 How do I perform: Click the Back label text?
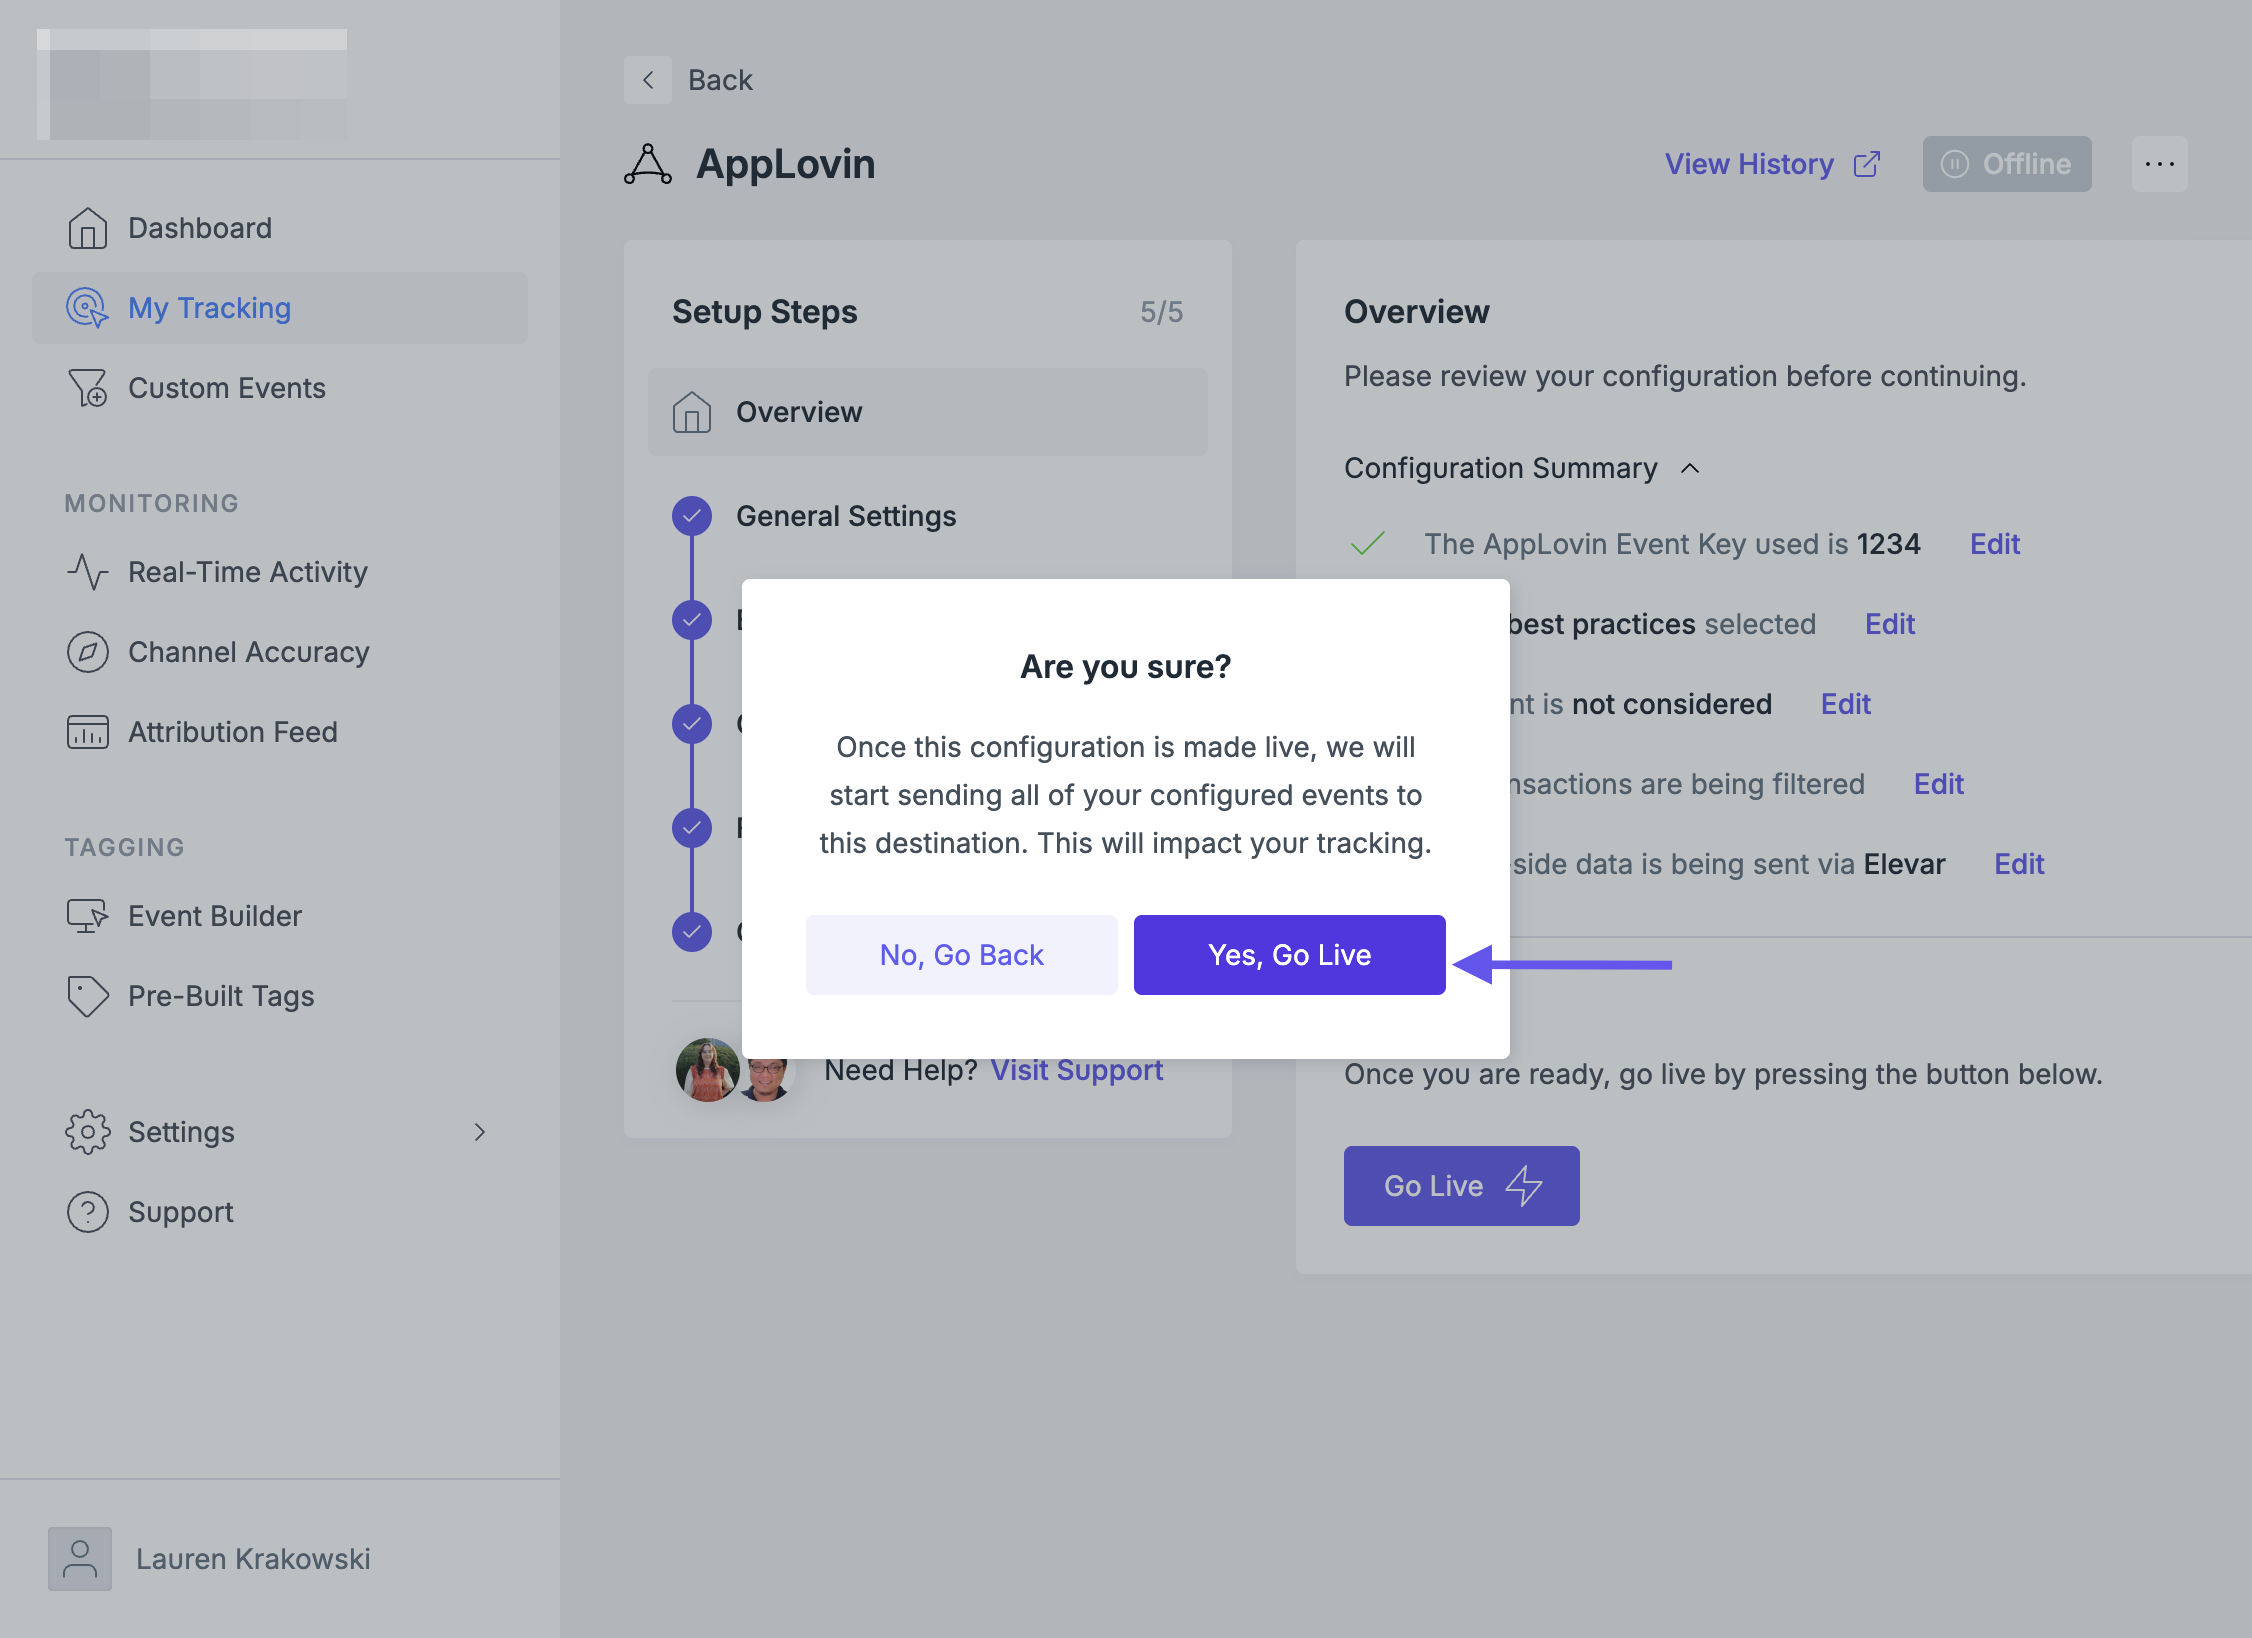click(720, 80)
